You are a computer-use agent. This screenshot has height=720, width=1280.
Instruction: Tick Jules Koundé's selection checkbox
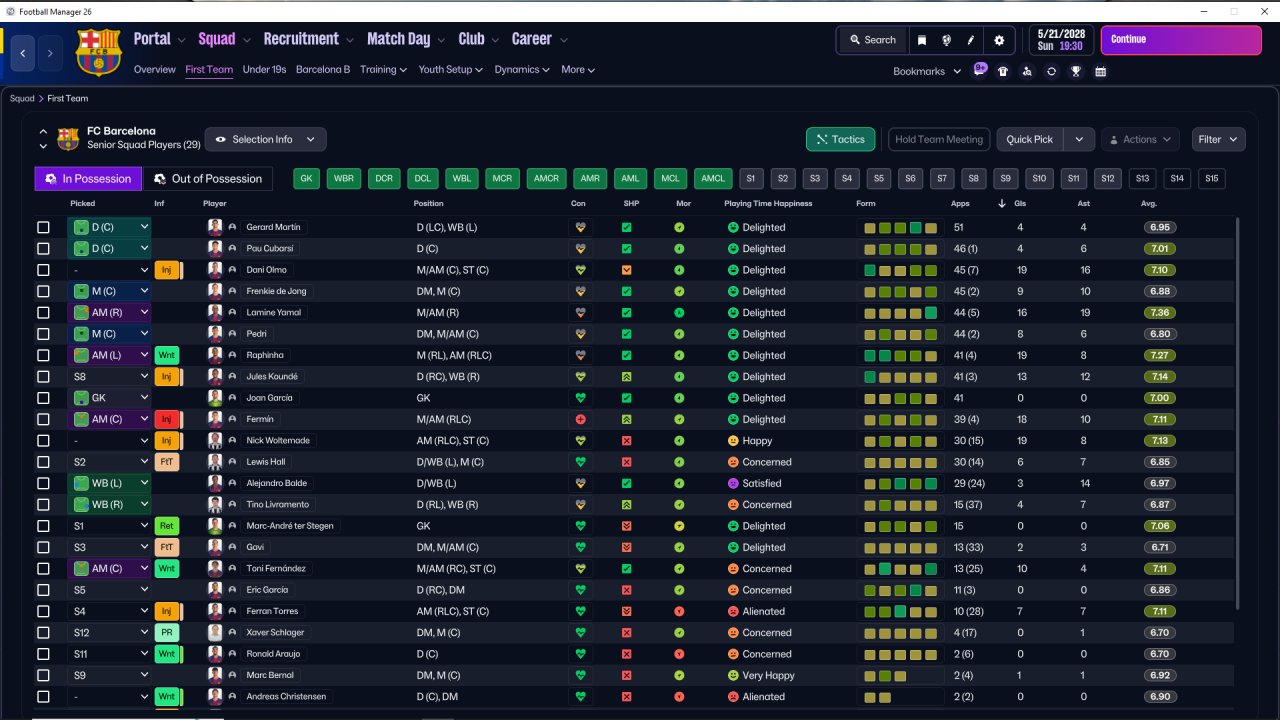(x=43, y=377)
